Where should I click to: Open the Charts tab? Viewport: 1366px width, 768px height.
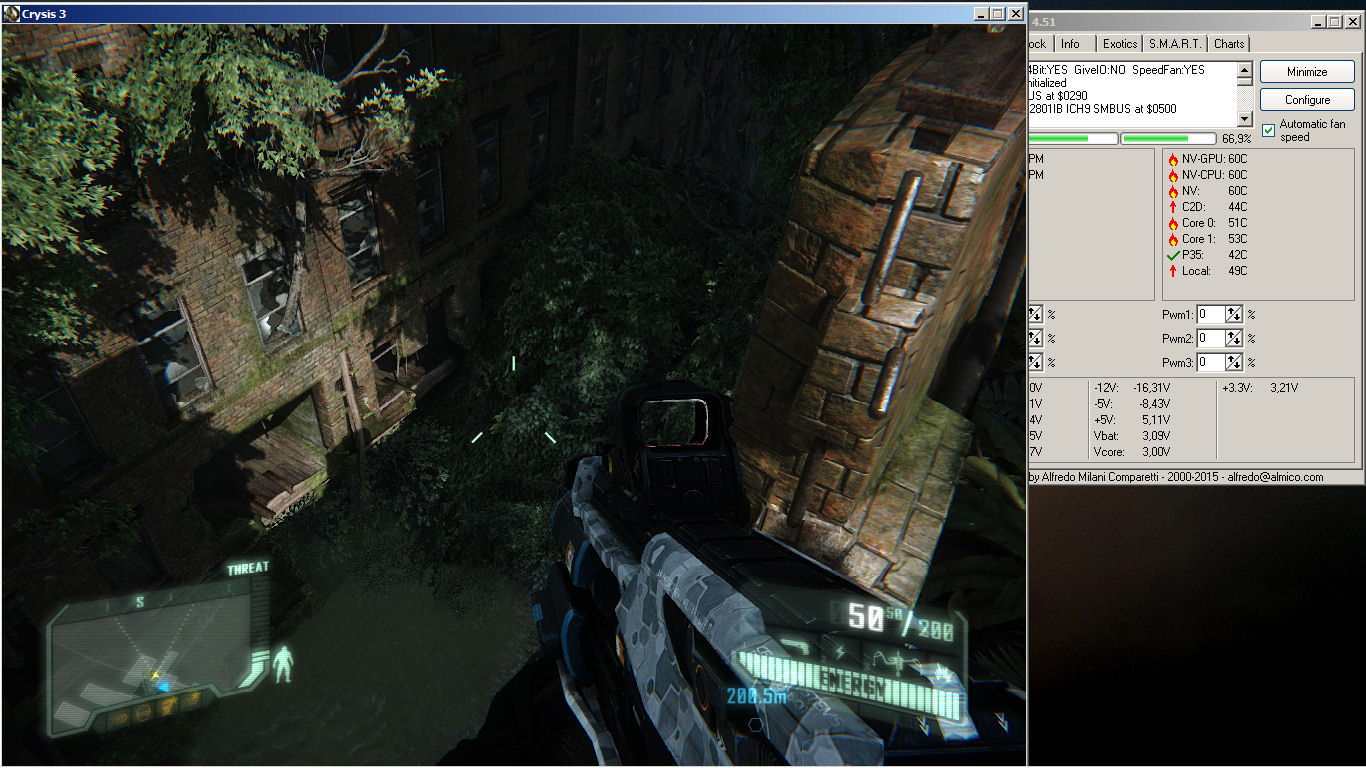[1229, 44]
